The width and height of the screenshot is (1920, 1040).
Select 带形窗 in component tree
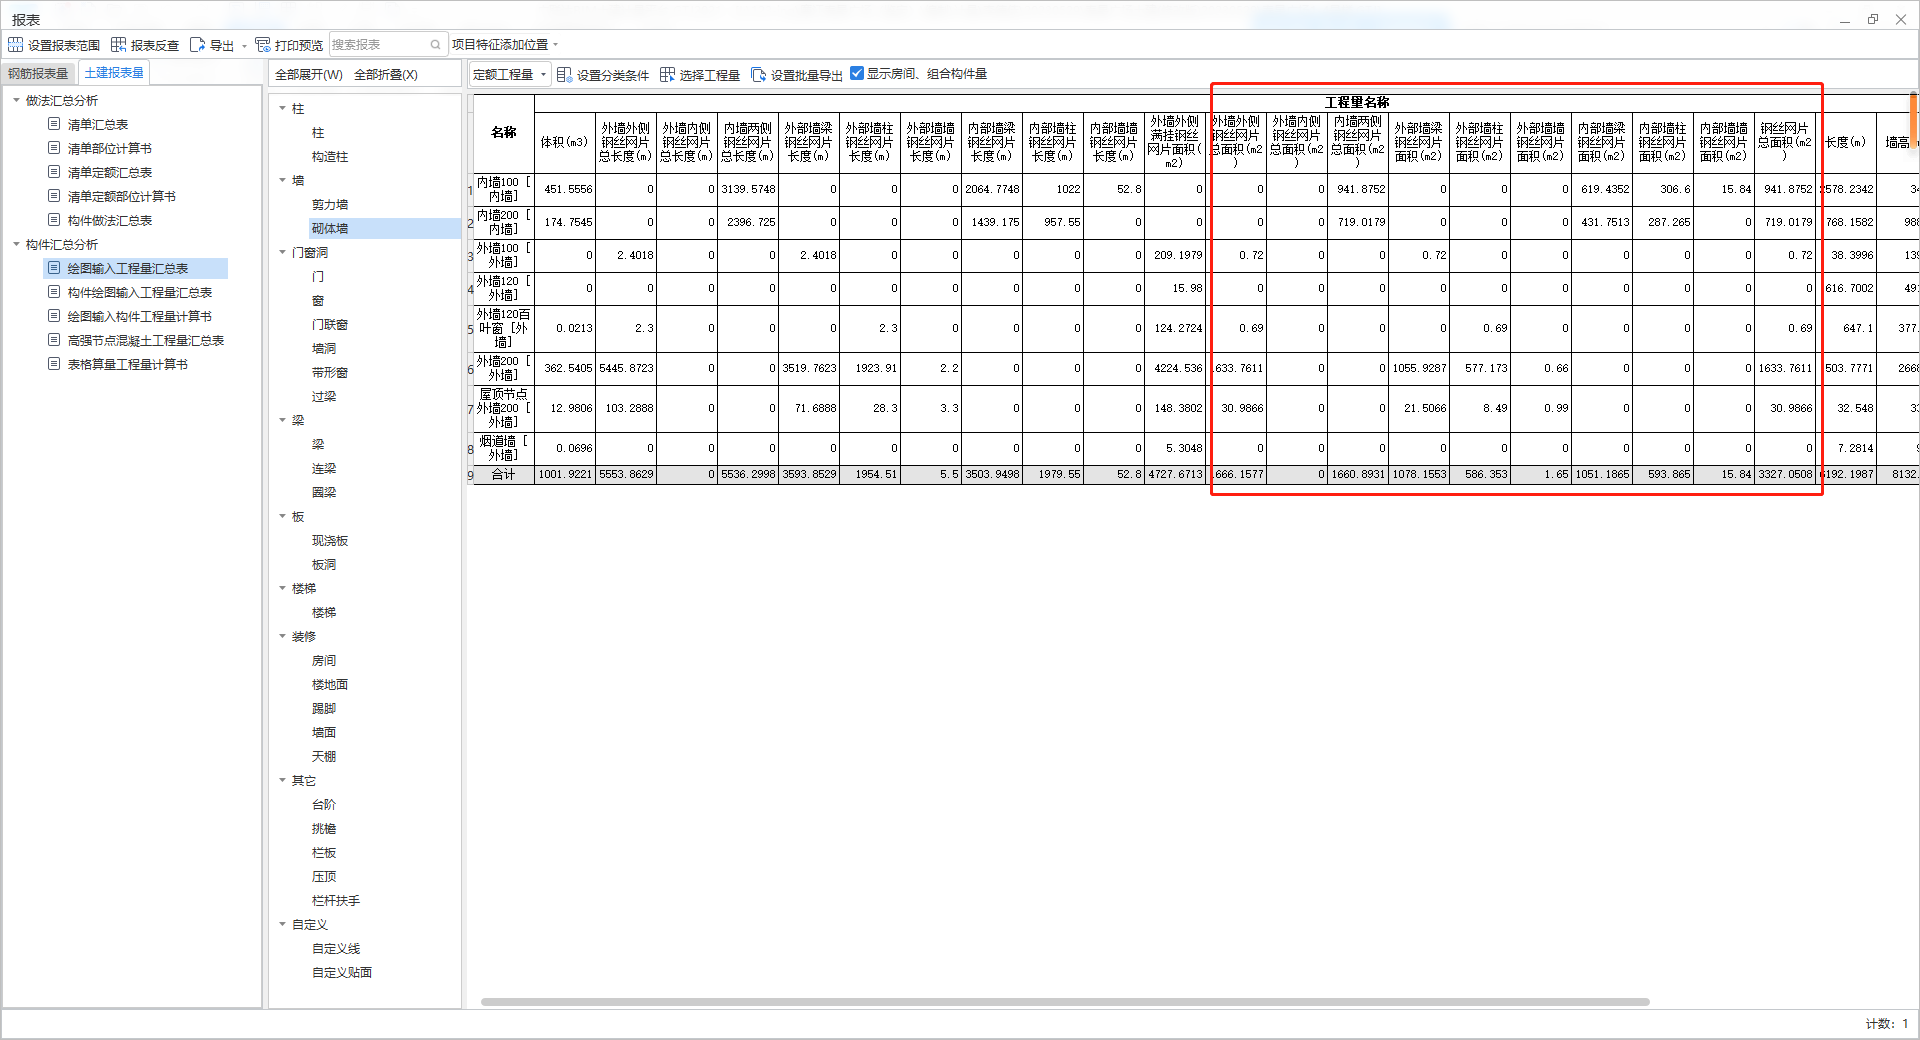[x=330, y=372]
